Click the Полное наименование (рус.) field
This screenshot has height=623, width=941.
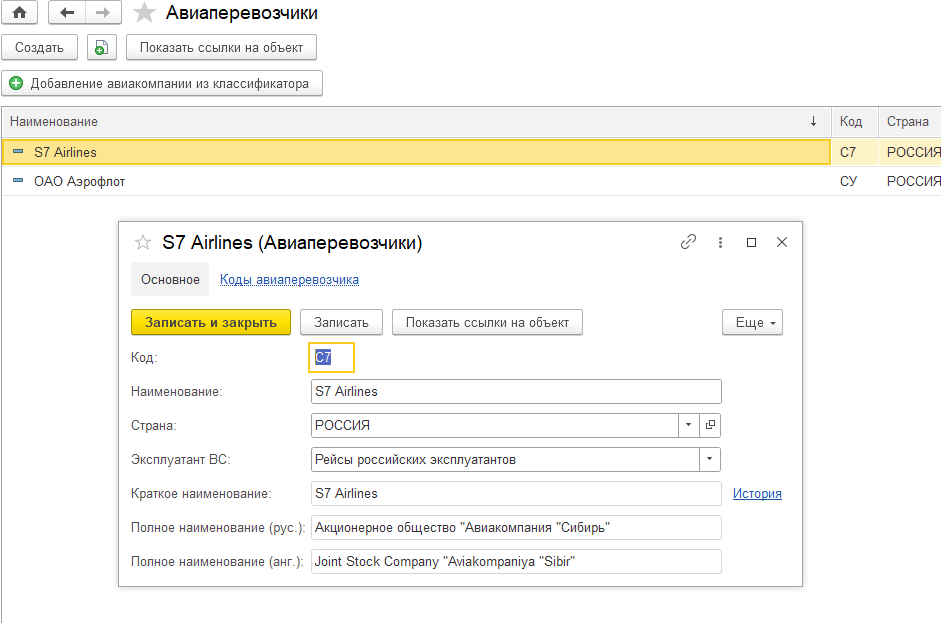516,528
